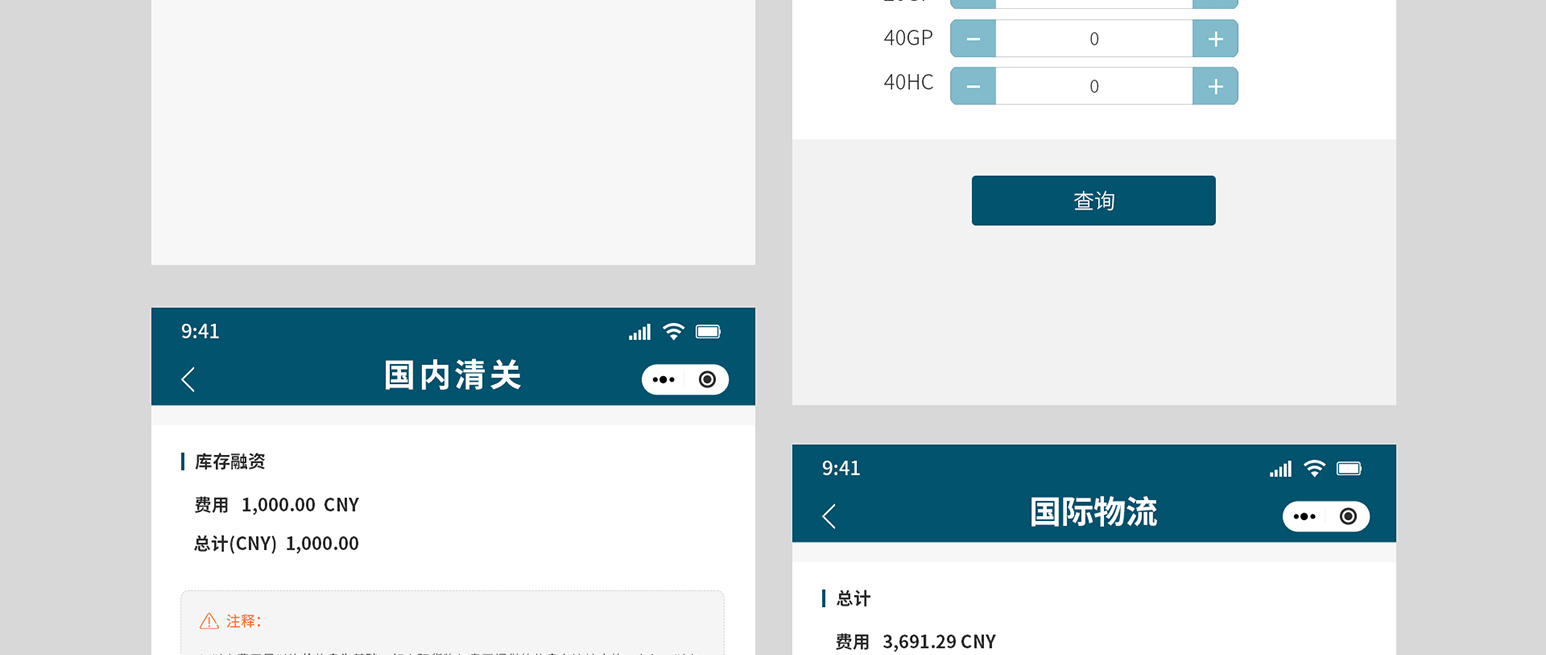
Task: Click the 查询 button
Action: [x=1093, y=201]
